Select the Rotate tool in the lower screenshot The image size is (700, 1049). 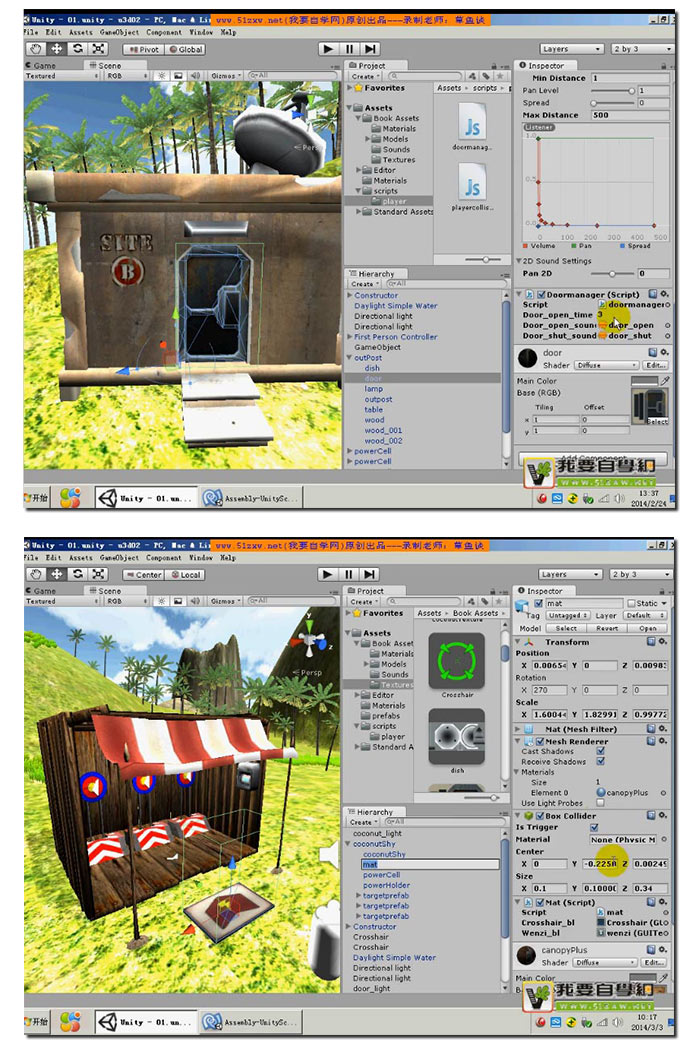tap(78, 574)
